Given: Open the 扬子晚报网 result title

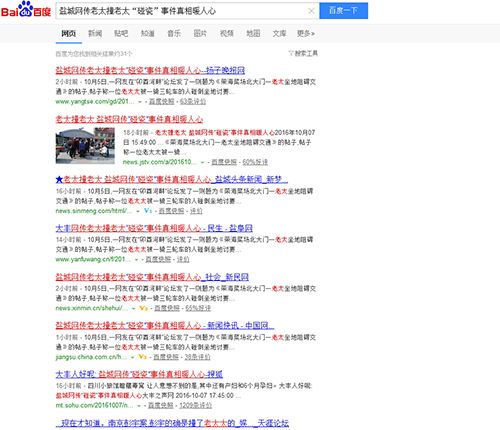Looking at the screenshot, I should [150, 70].
